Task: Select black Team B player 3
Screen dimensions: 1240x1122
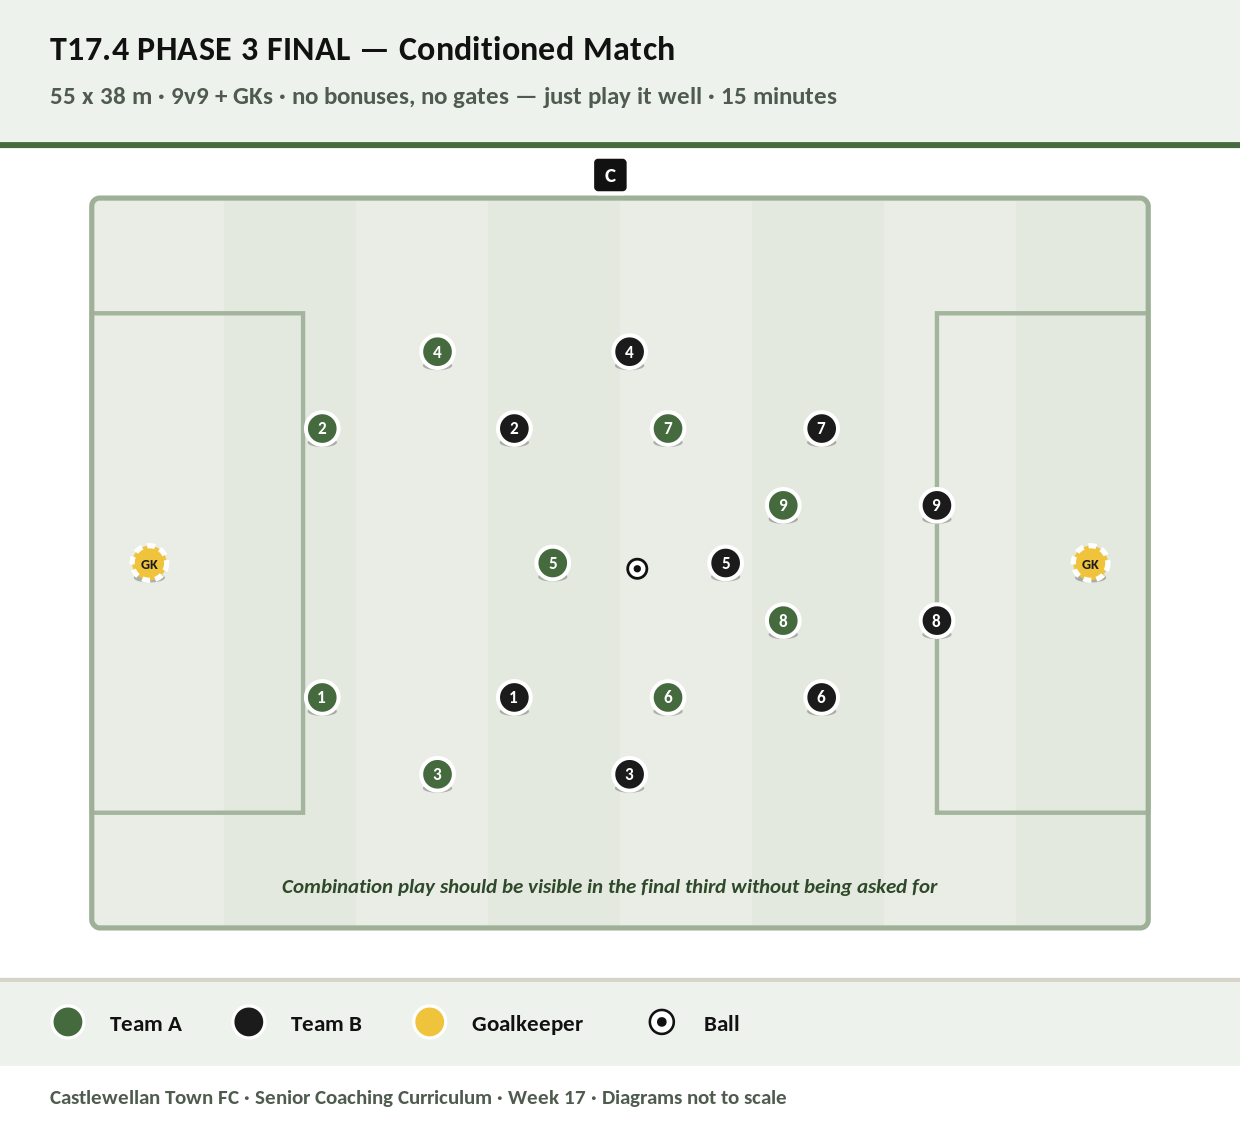Action: click(629, 774)
